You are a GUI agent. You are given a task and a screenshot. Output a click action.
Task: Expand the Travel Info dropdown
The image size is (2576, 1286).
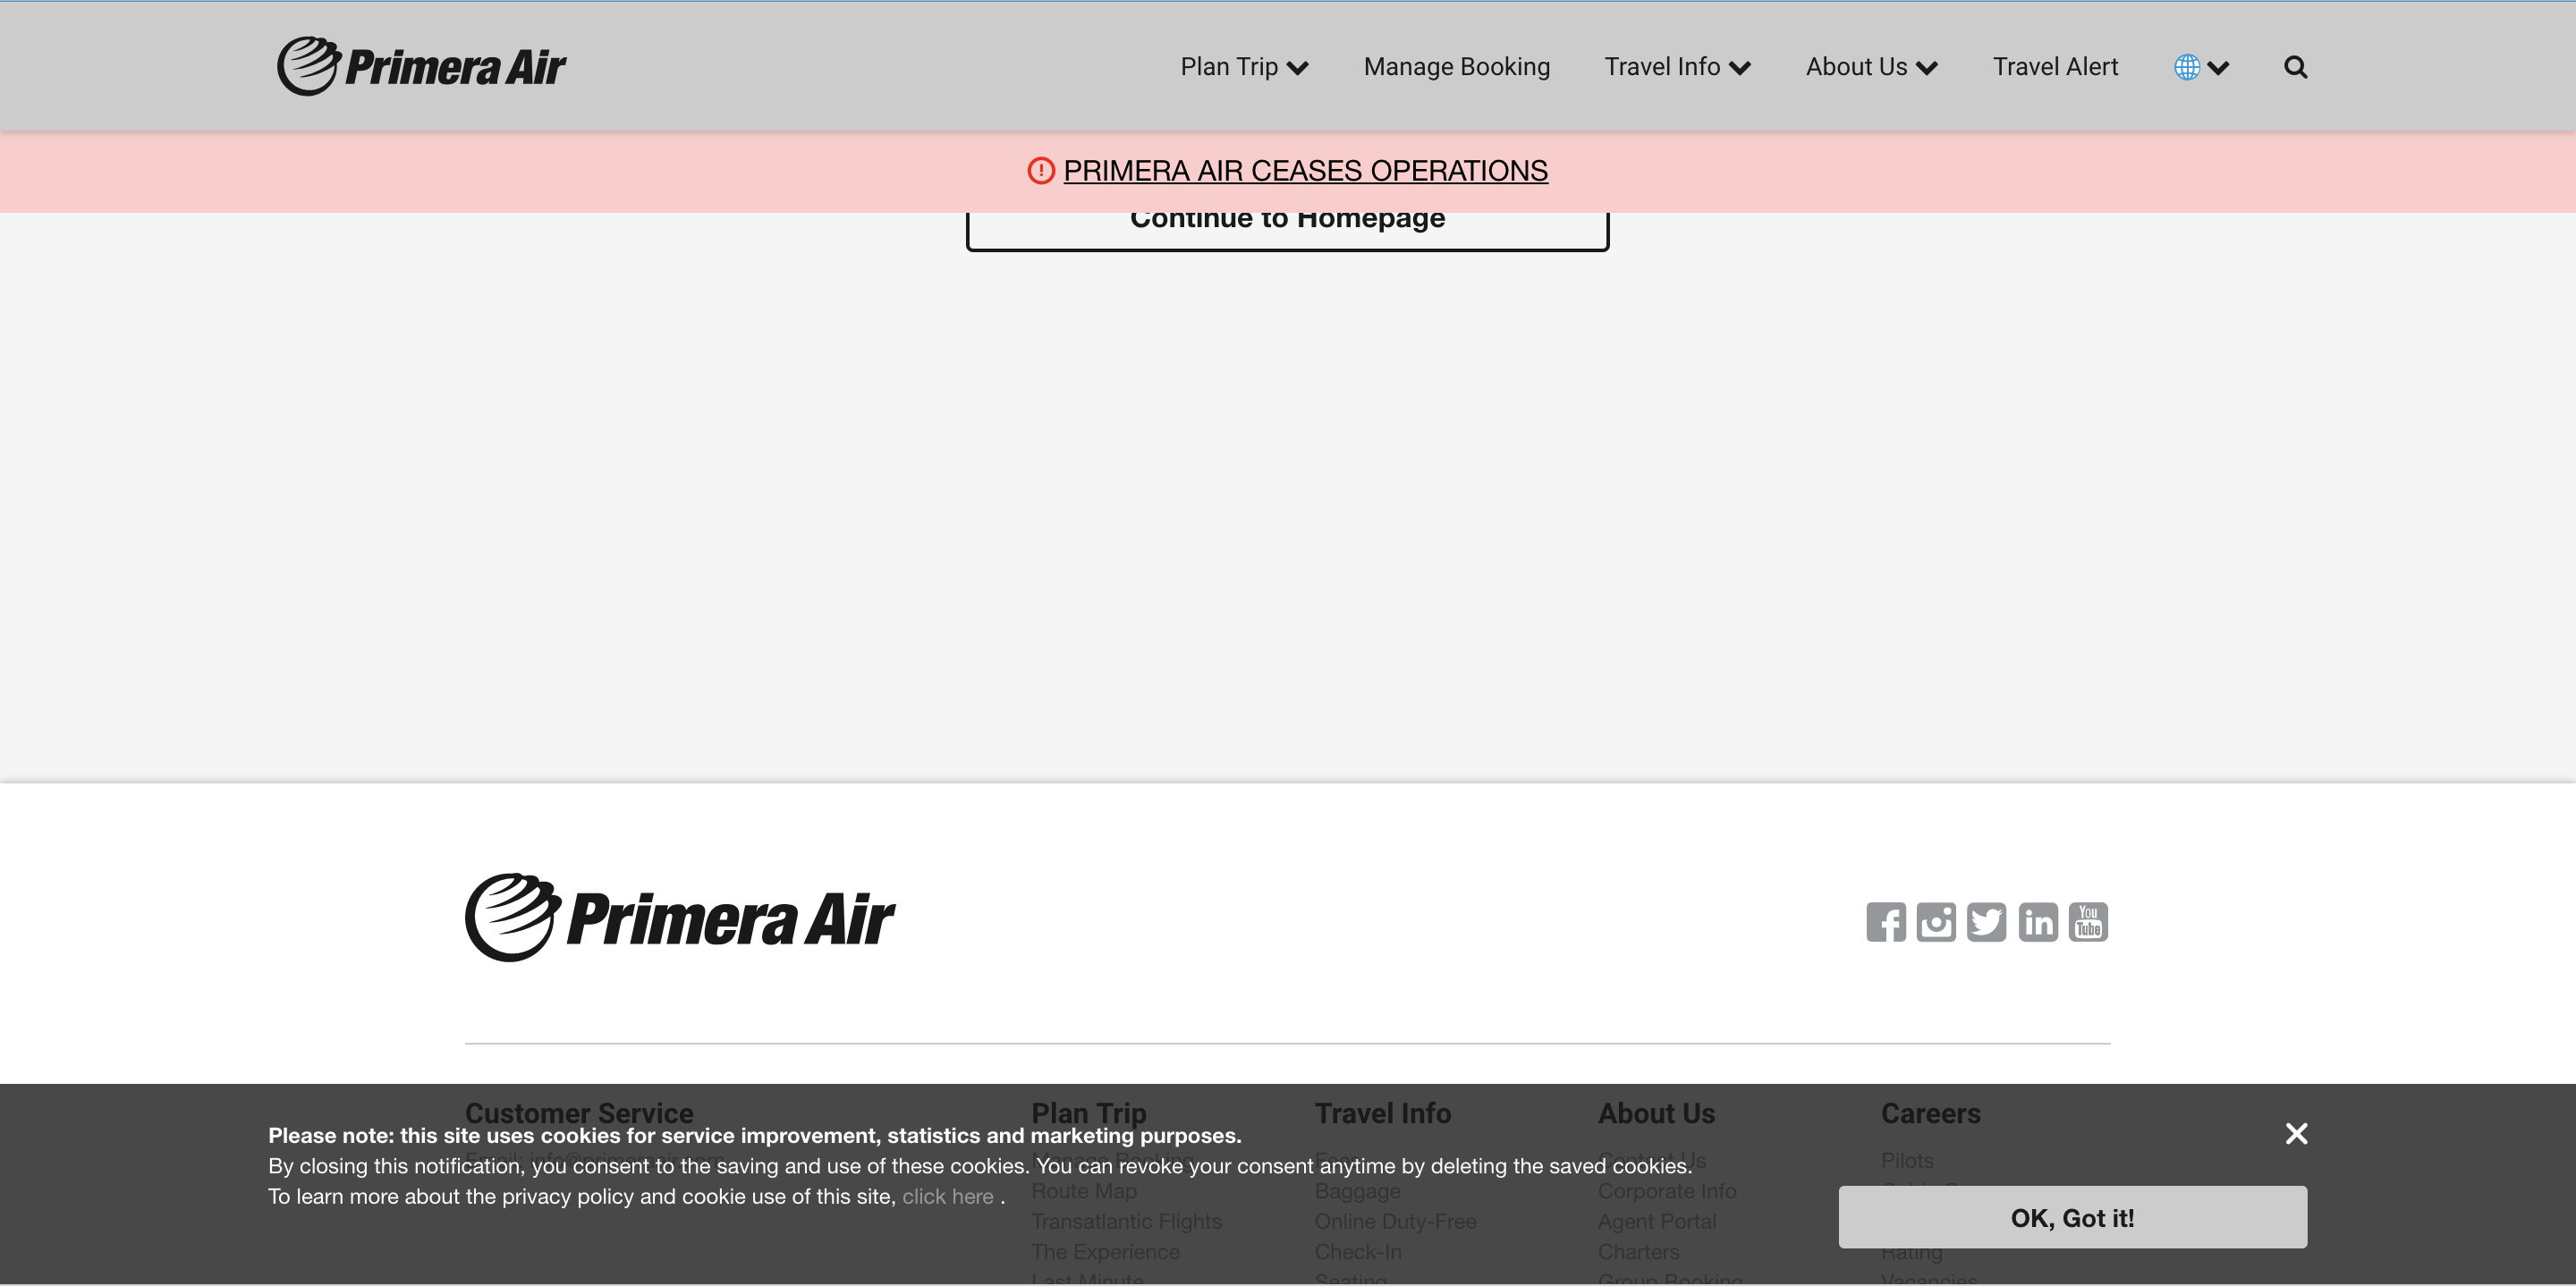1677,67
